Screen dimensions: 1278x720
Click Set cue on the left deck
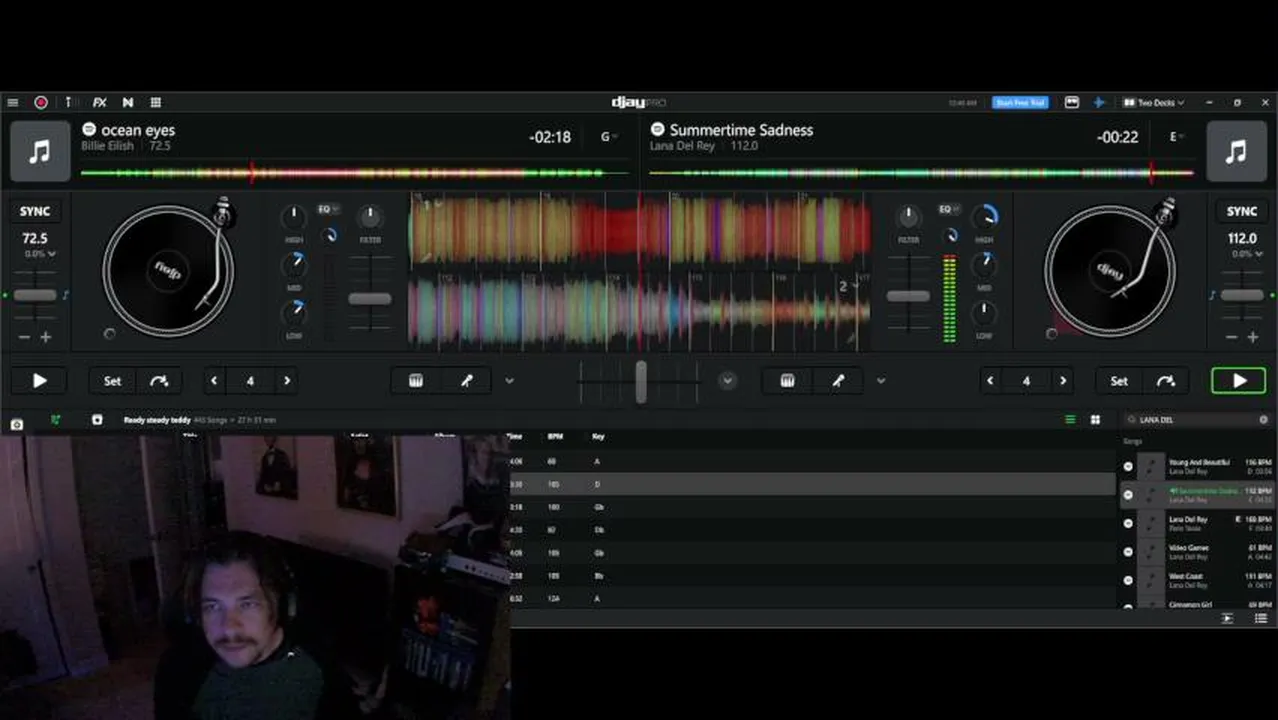112,381
